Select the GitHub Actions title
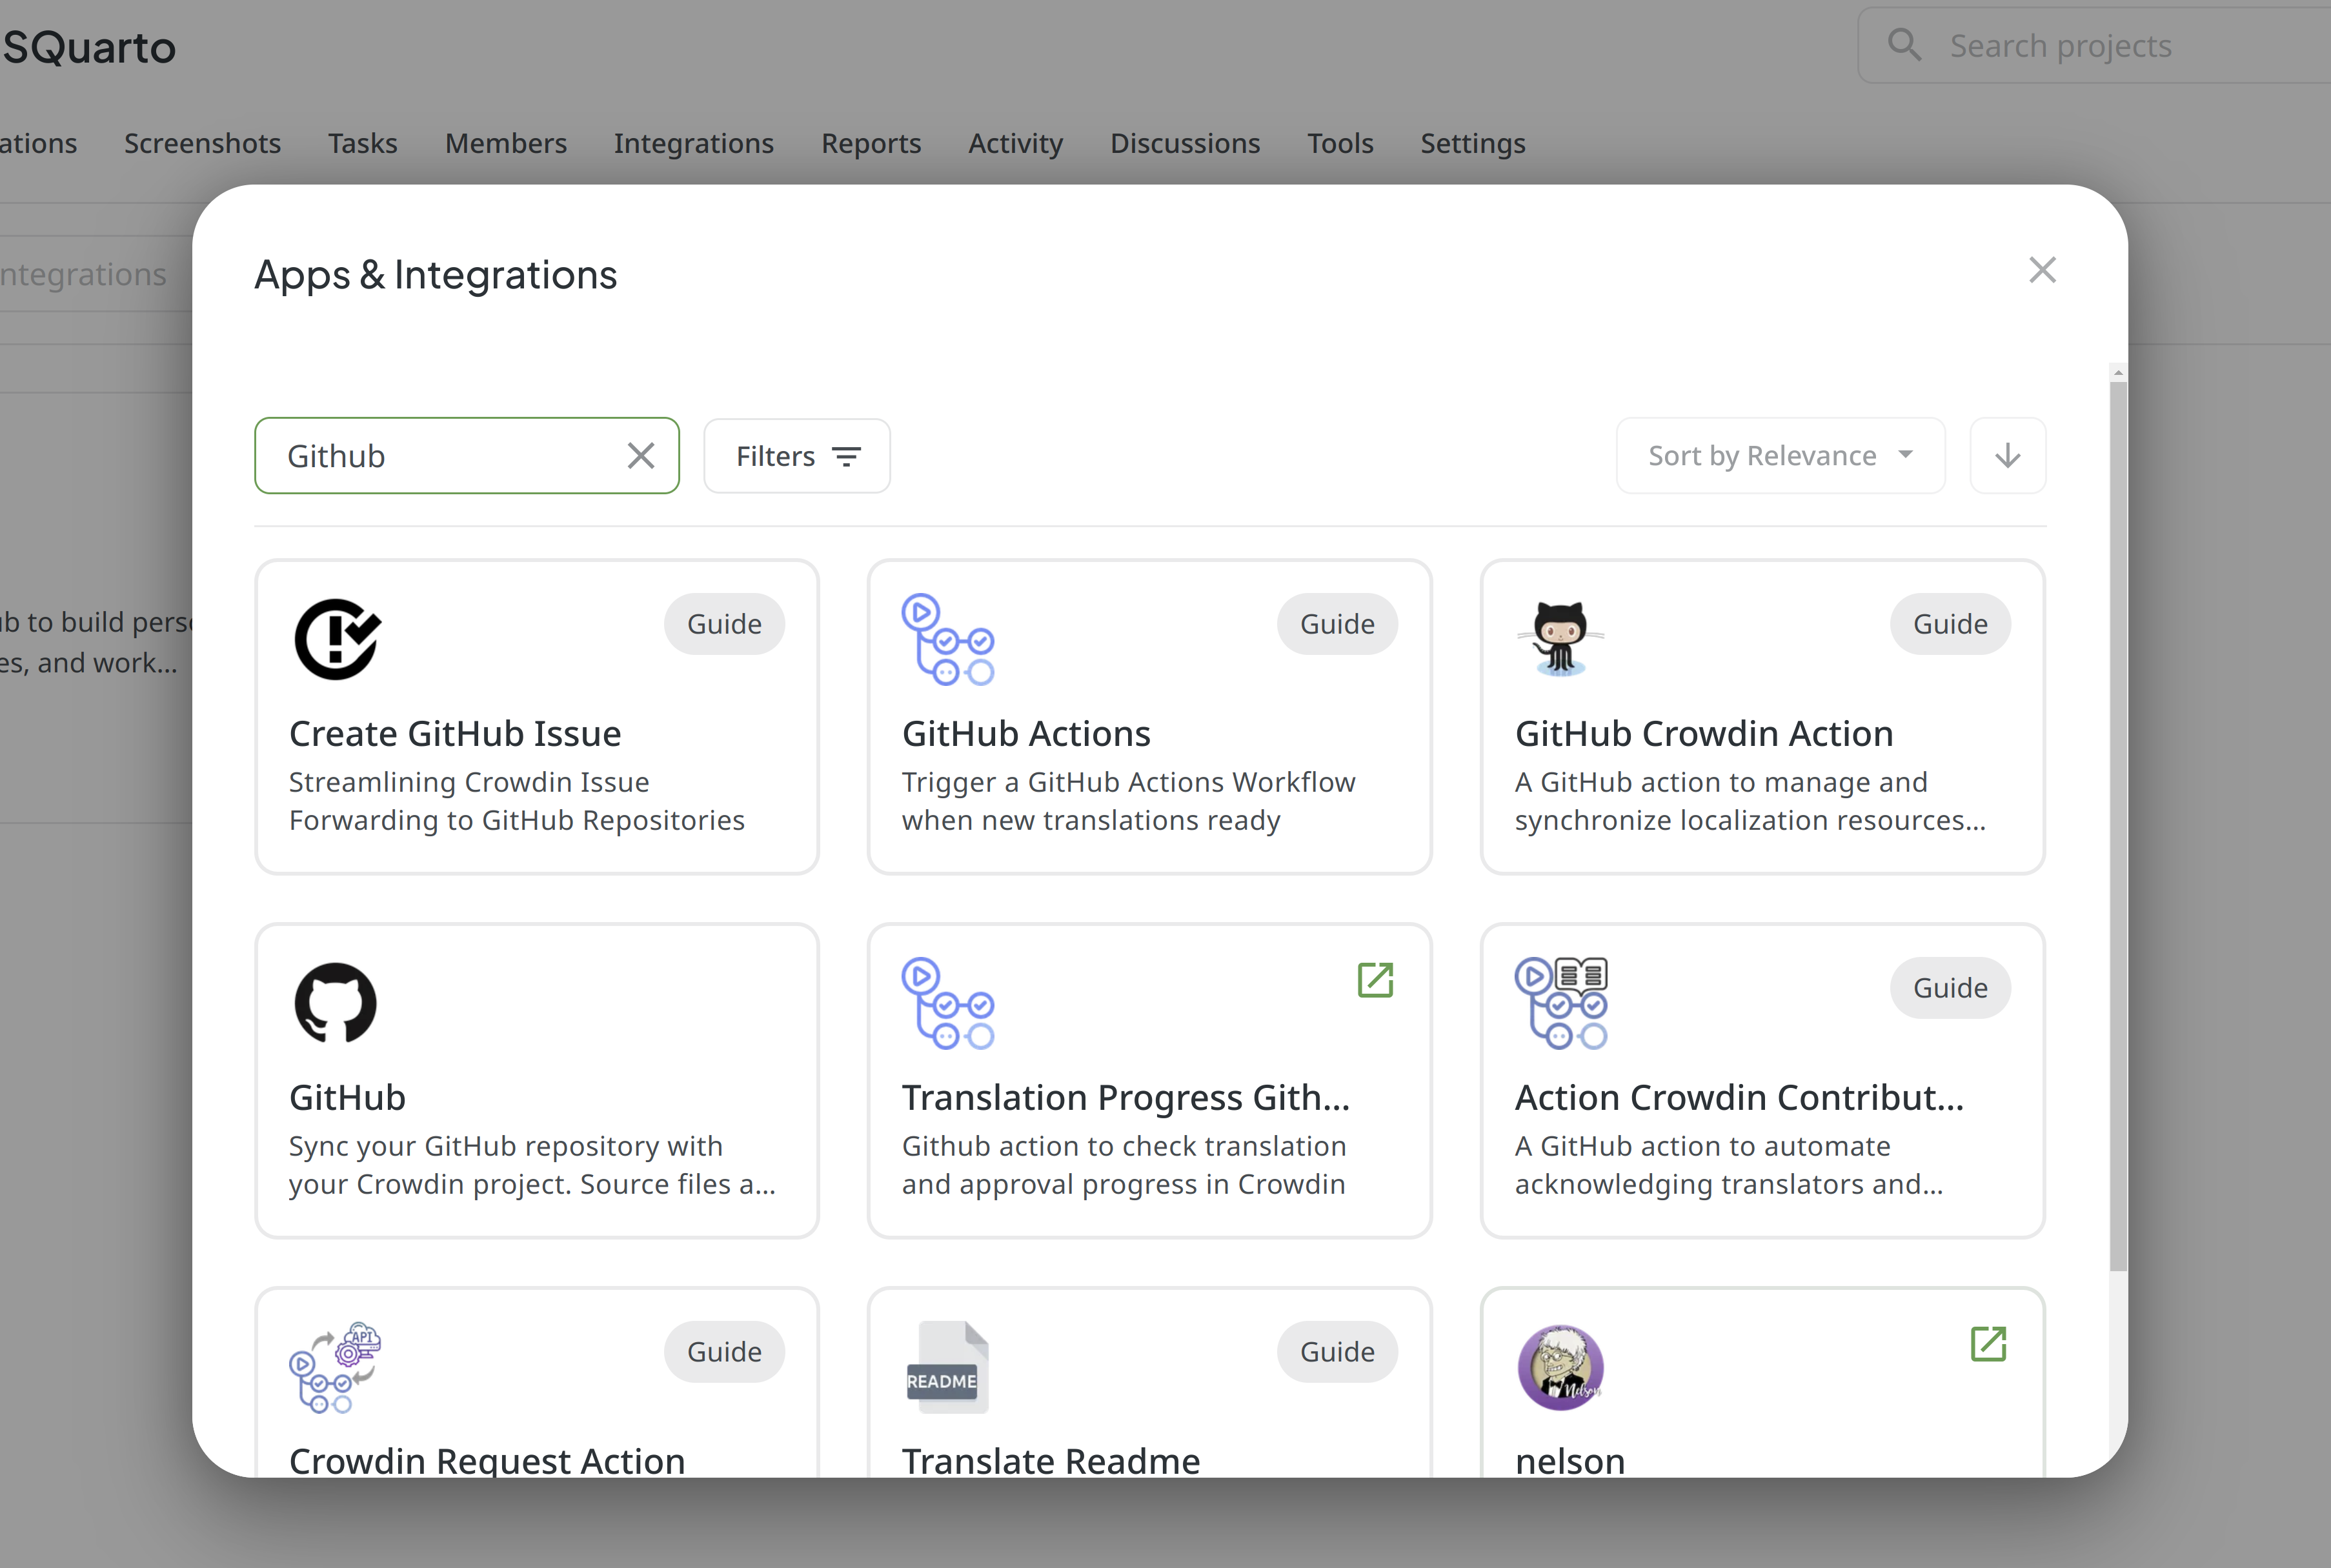The width and height of the screenshot is (2331, 1568). (1026, 734)
